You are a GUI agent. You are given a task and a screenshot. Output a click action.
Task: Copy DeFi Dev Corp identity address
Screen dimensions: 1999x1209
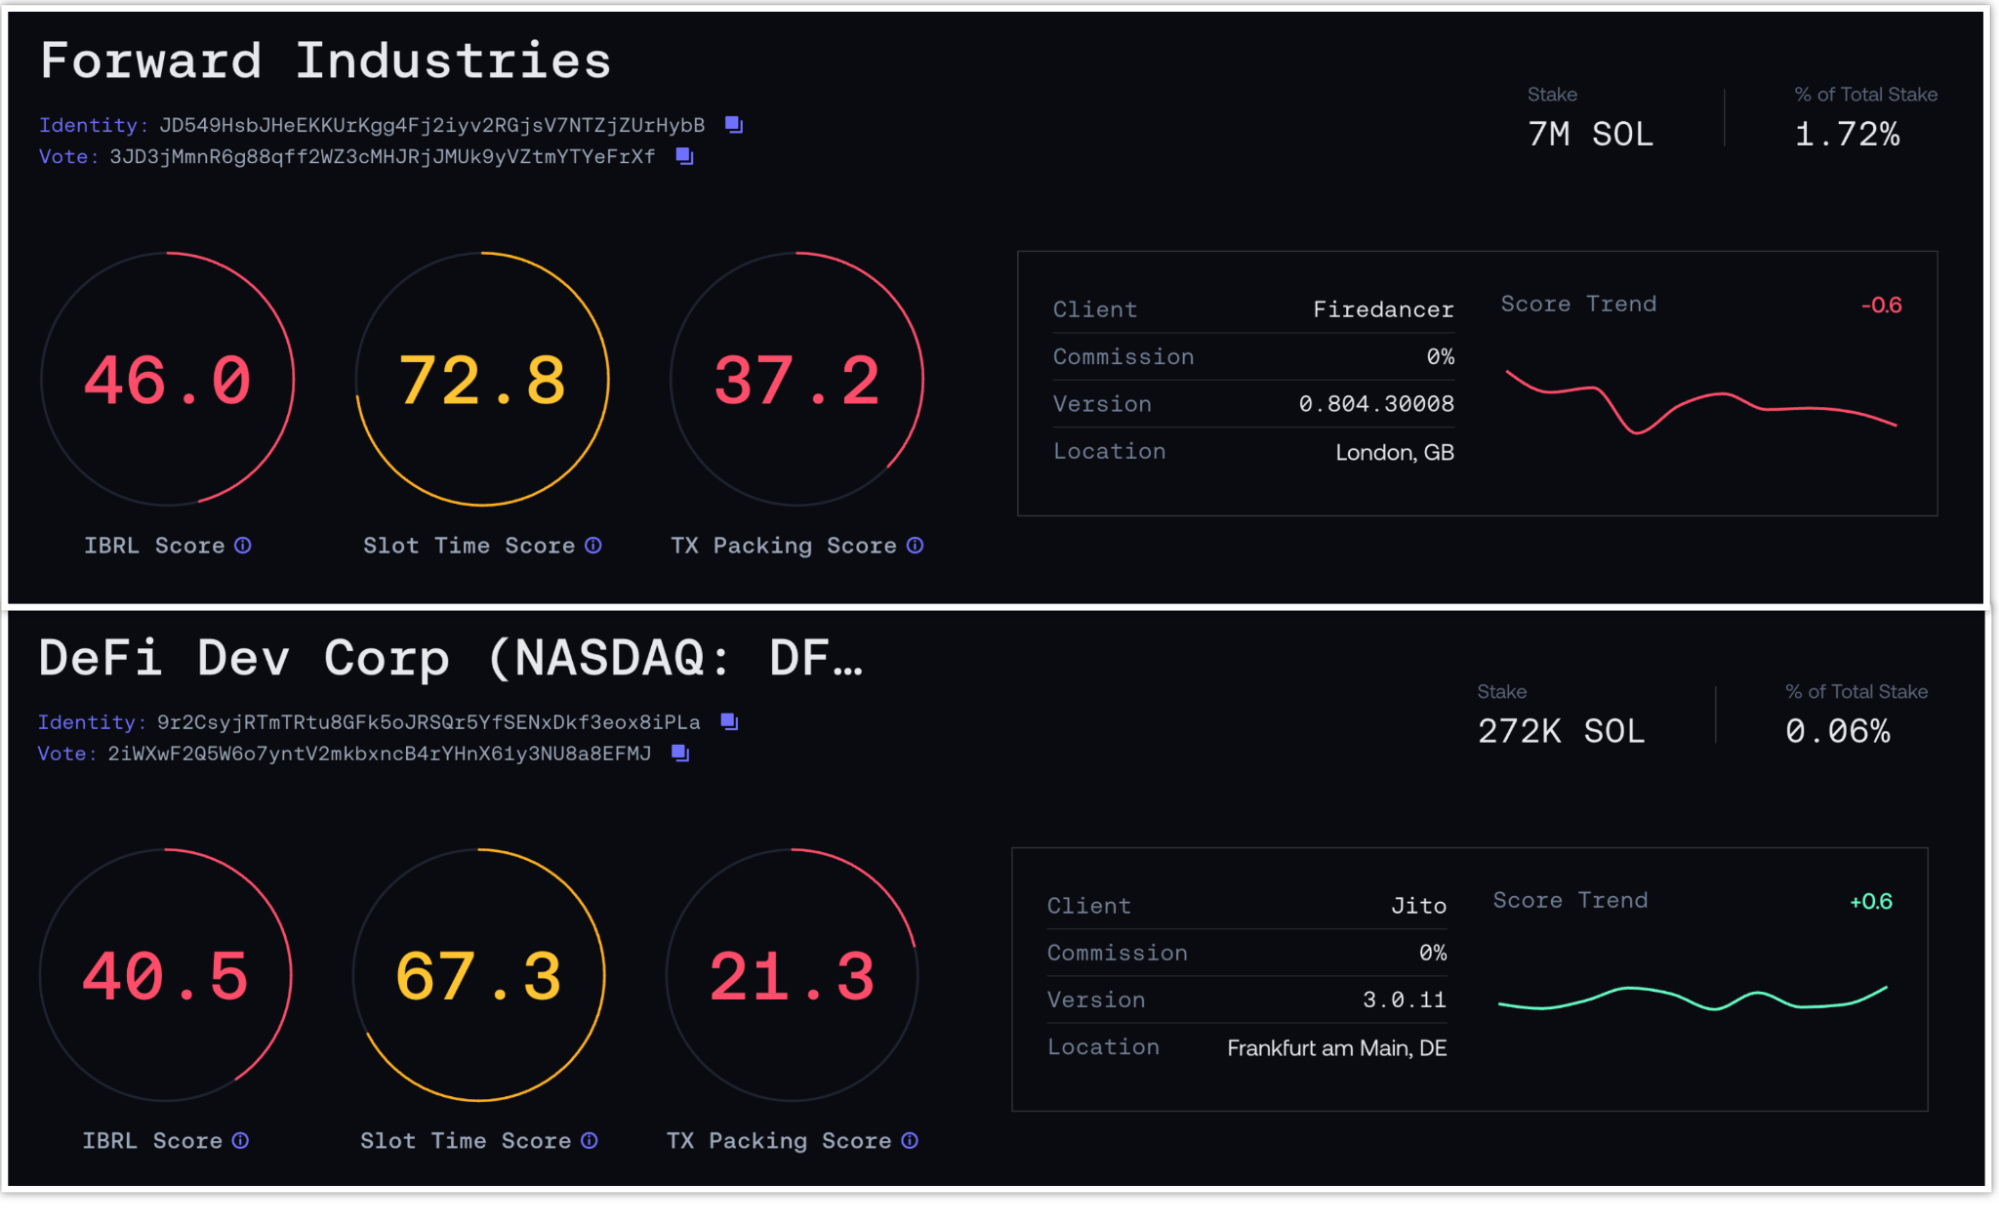pos(730,722)
